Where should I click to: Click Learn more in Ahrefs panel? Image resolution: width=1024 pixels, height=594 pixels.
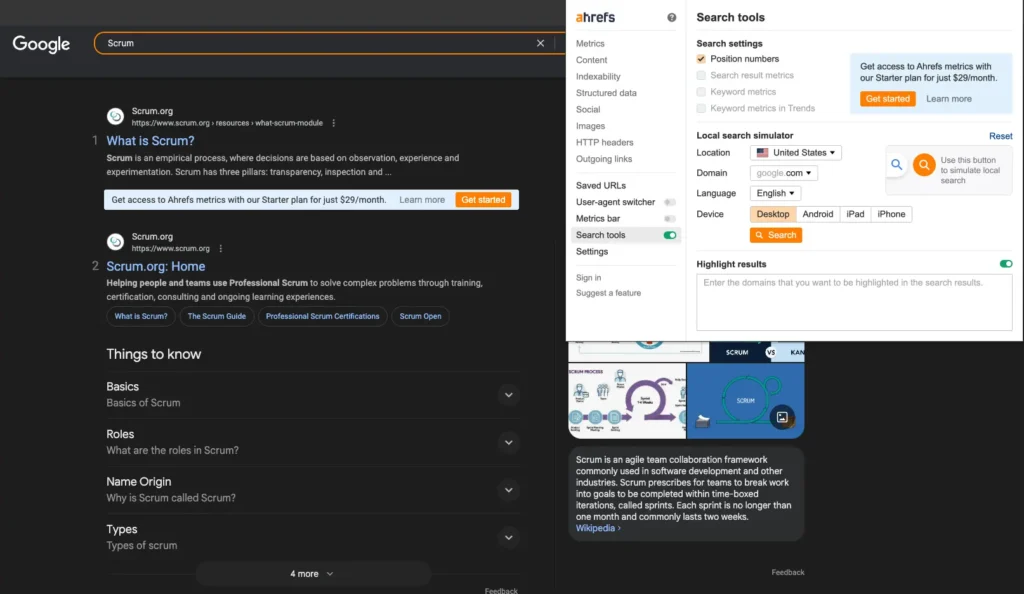tap(949, 99)
